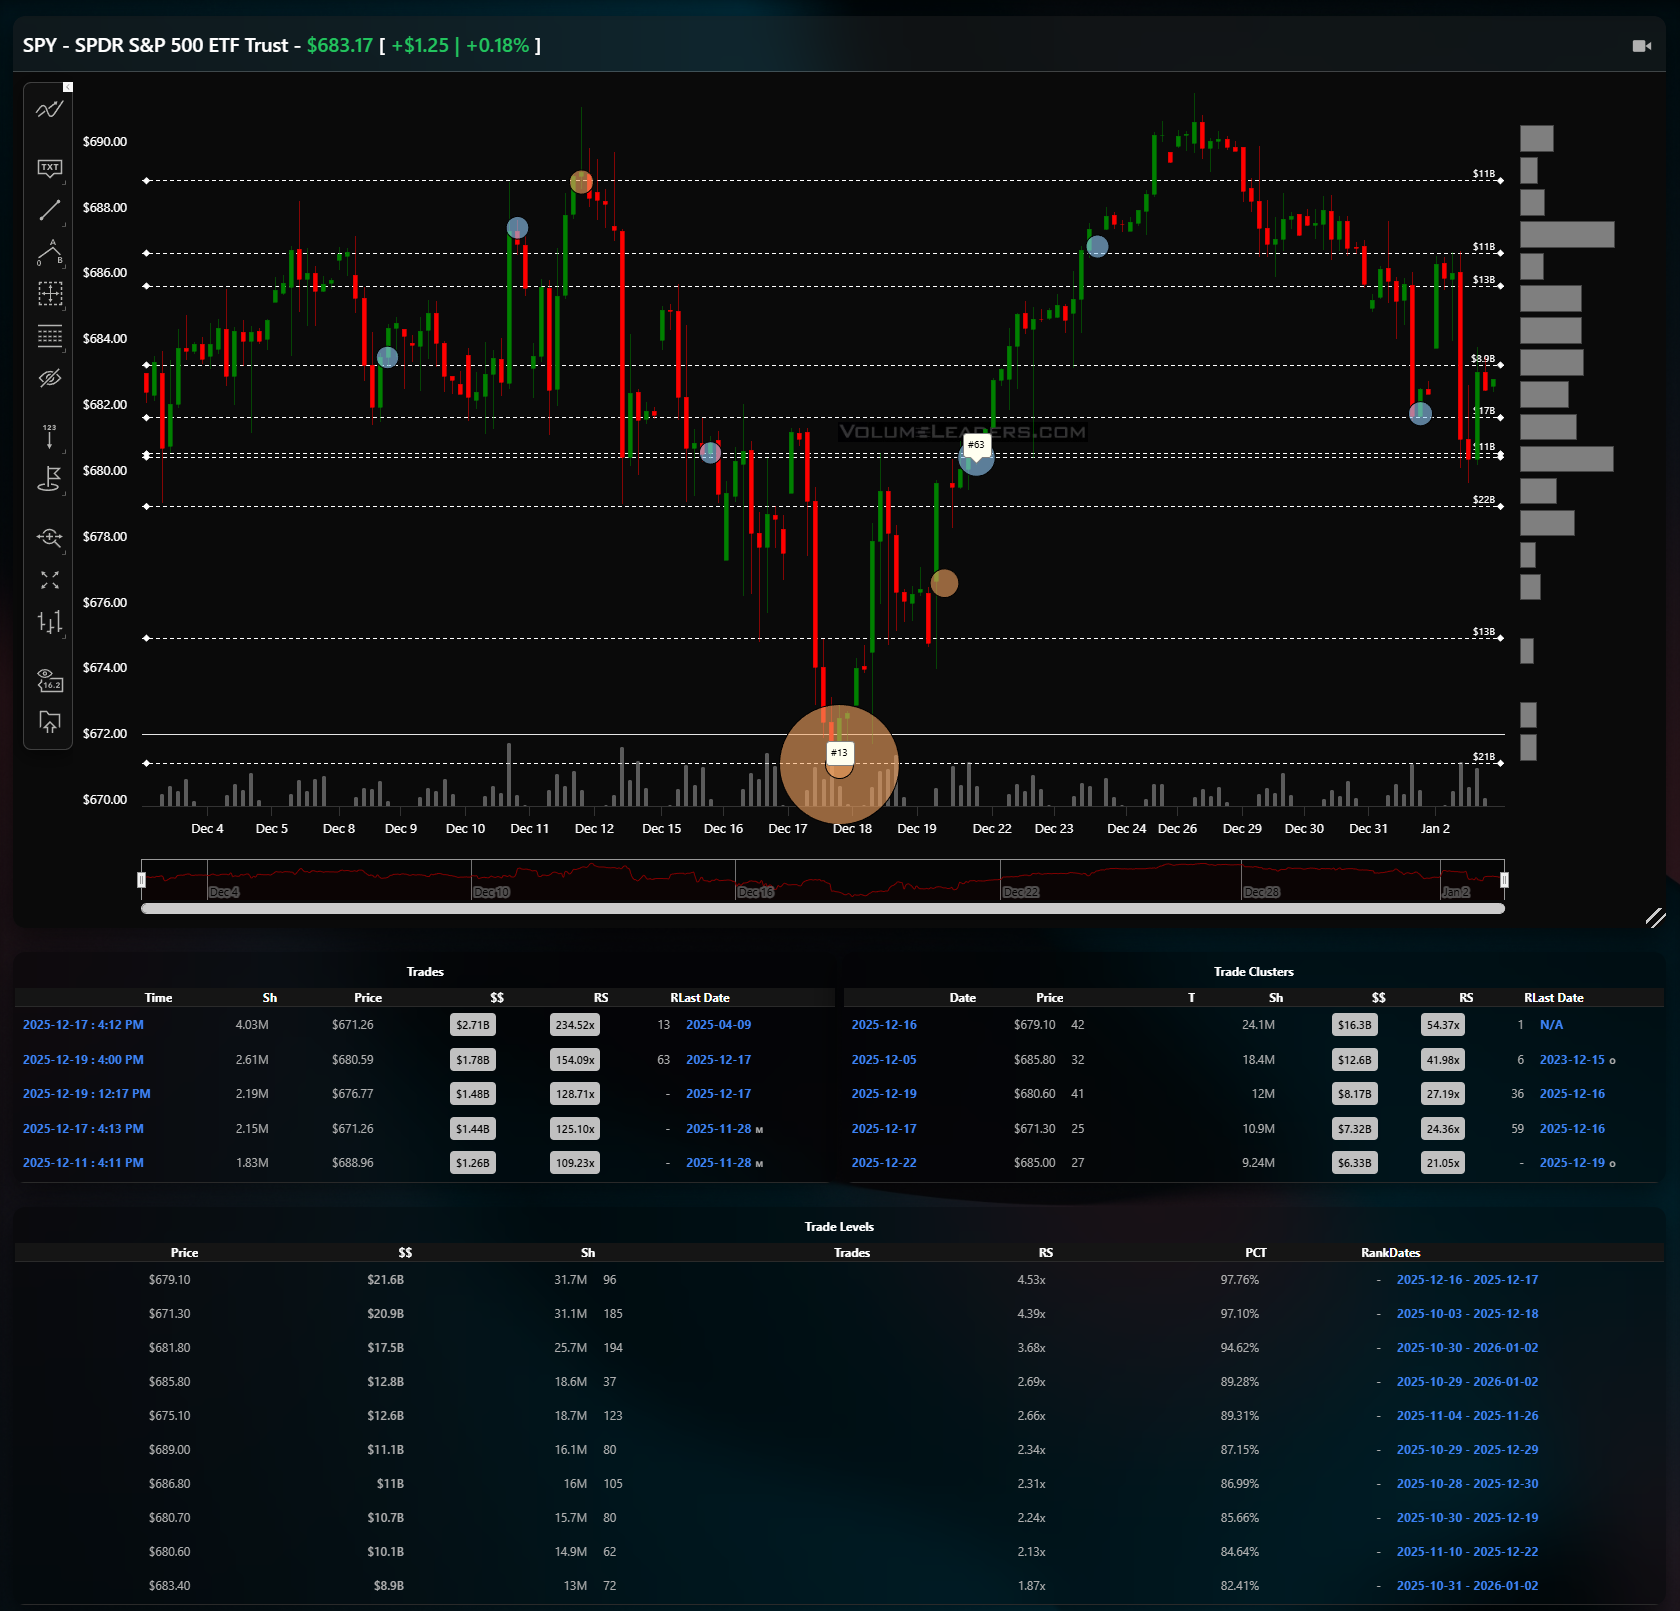This screenshot has height=1611, width=1680.
Task: Sort Trades table by Price column
Action: [x=368, y=998]
